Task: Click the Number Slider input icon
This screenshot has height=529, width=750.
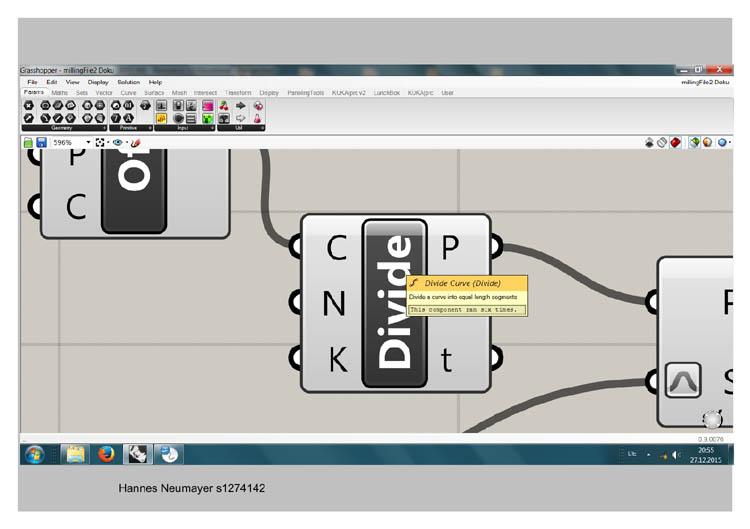Action: (x=162, y=105)
